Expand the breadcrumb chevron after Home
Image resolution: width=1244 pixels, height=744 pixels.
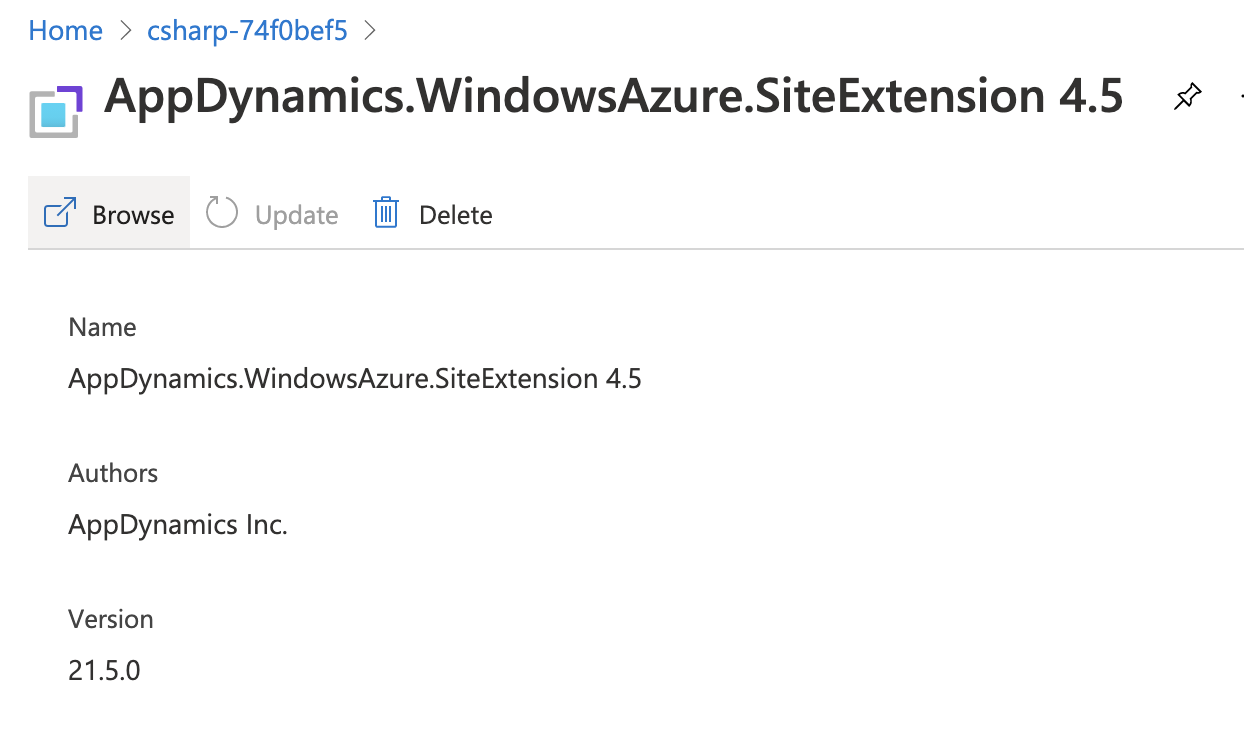[126, 31]
